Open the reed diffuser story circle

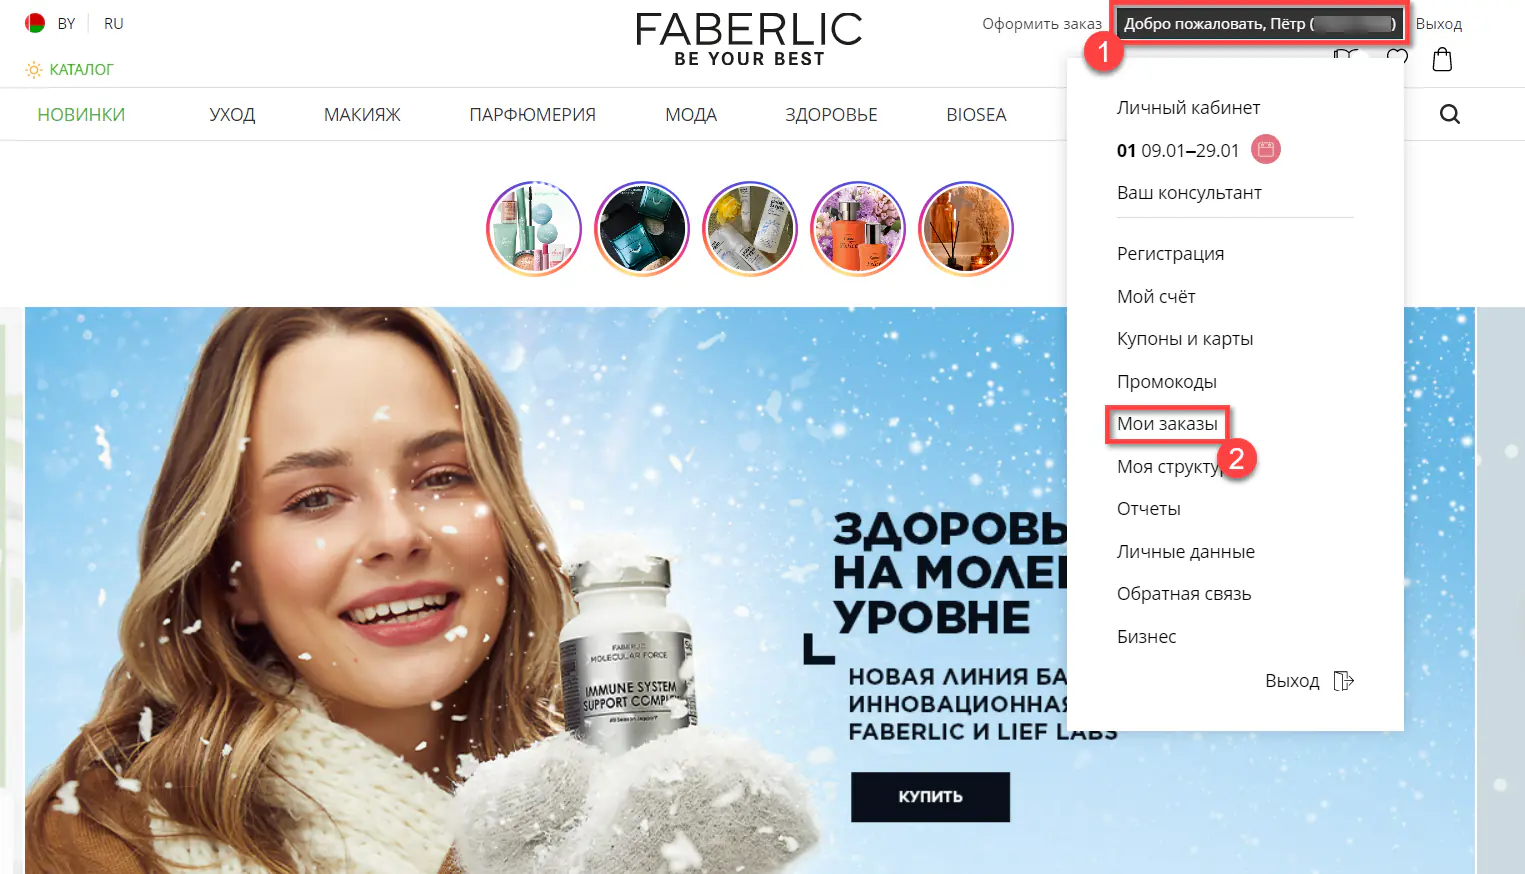966,229
